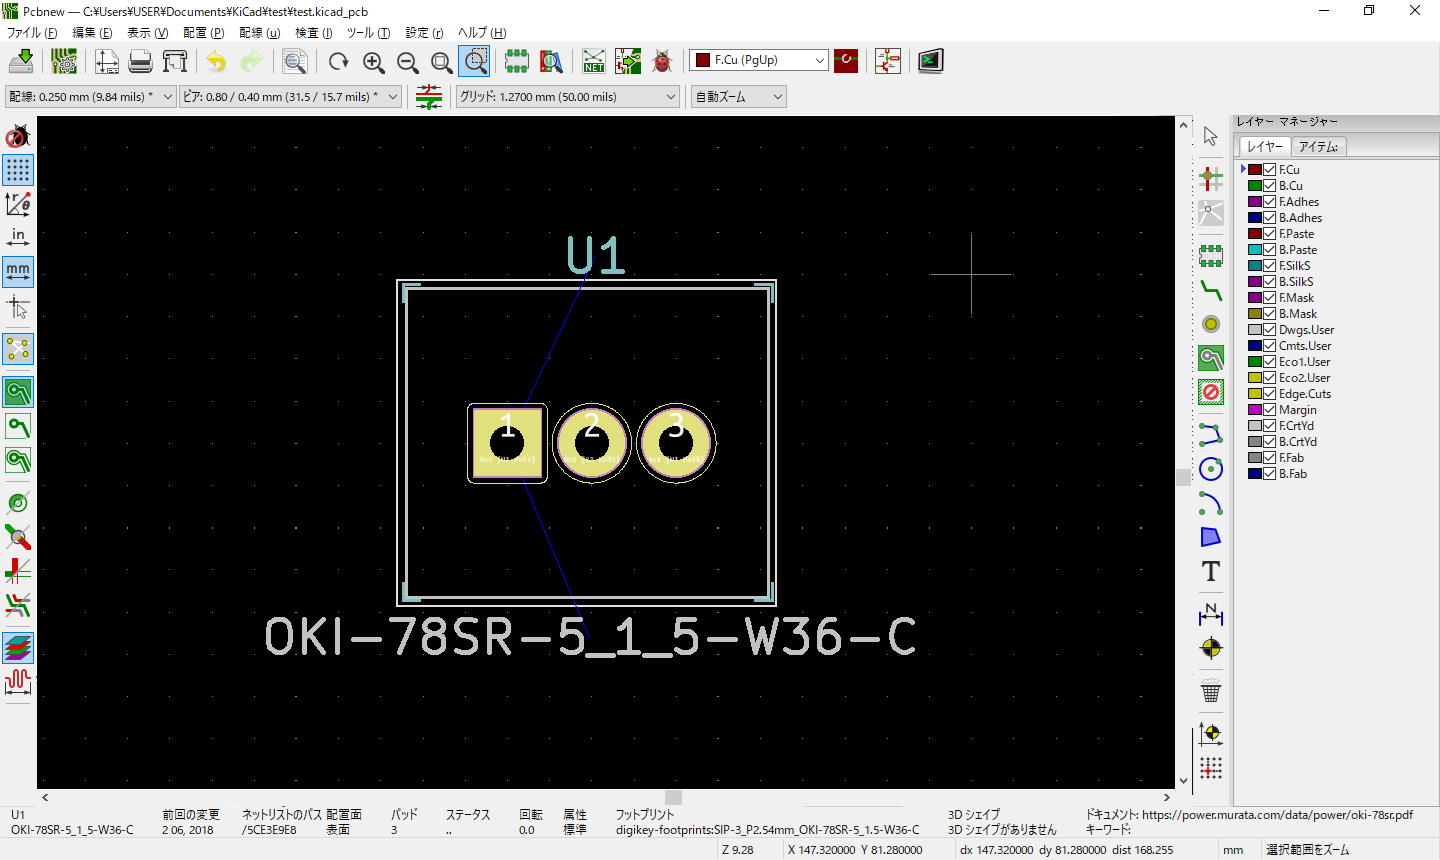Open the 編集 (E) menu
This screenshot has width=1440, height=860.
[92, 33]
